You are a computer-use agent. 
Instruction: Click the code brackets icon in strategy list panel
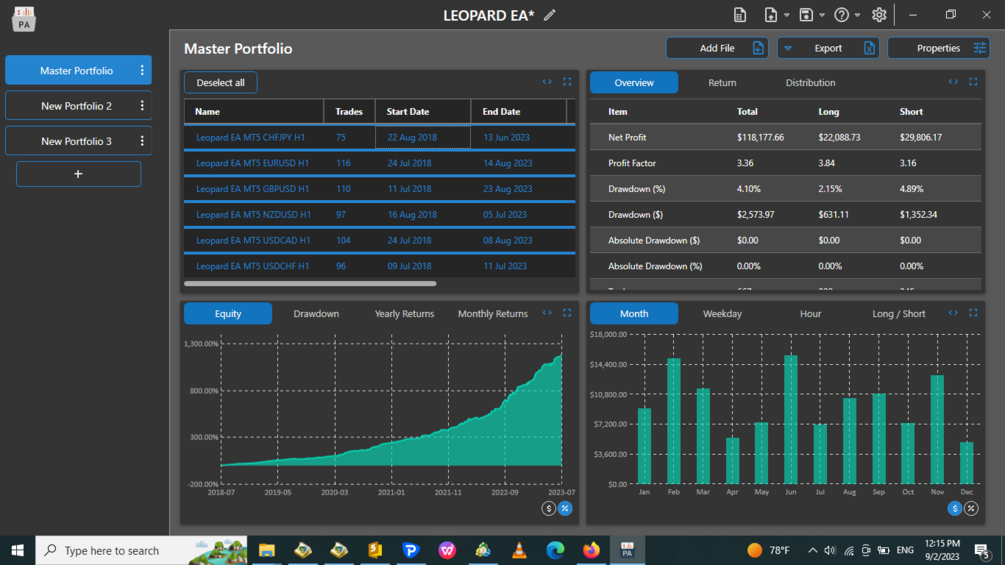547,81
